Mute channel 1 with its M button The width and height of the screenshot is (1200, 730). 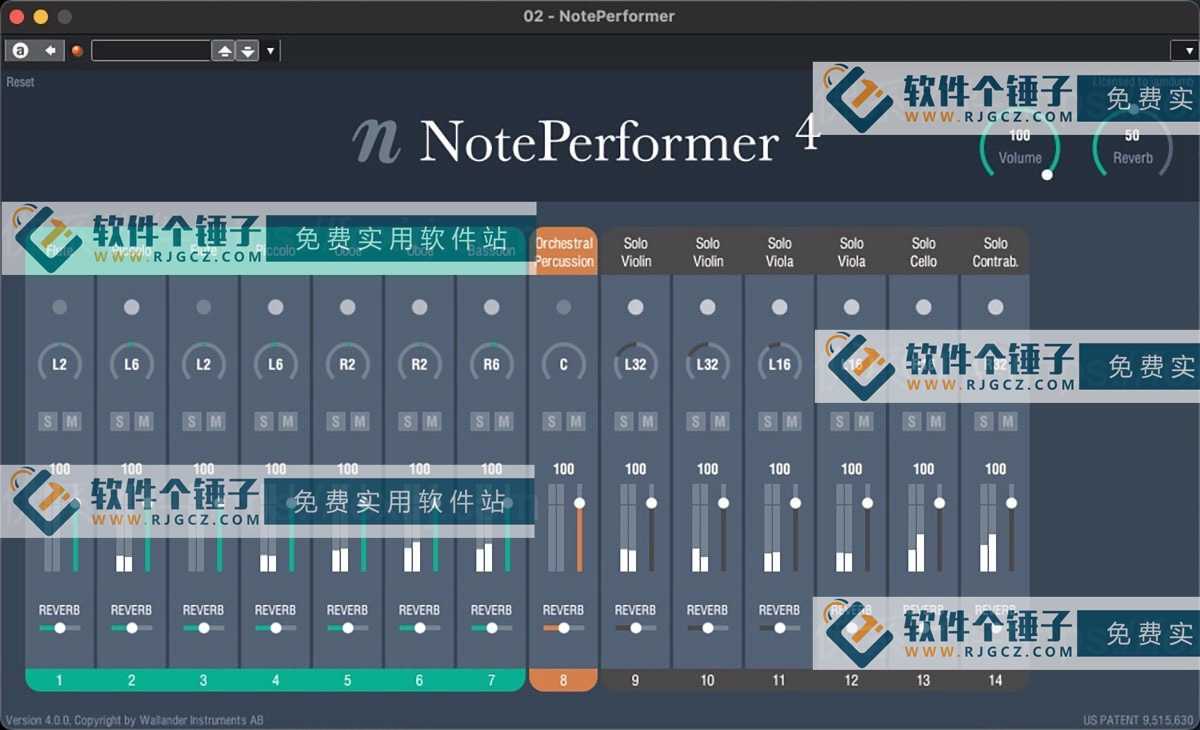(x=71, y=422)
